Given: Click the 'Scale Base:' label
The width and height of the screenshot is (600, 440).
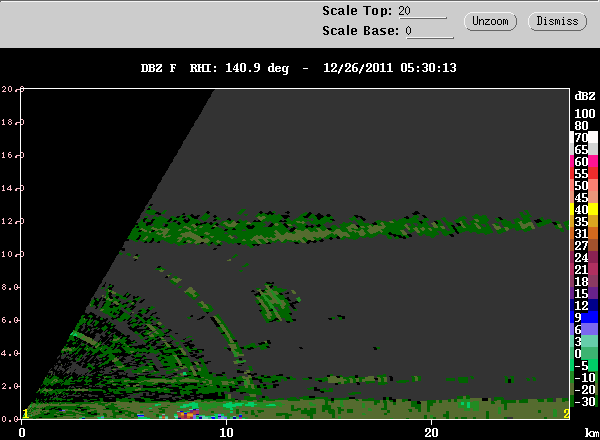Looking at the screenshot, I should click(x=360, y=31).
